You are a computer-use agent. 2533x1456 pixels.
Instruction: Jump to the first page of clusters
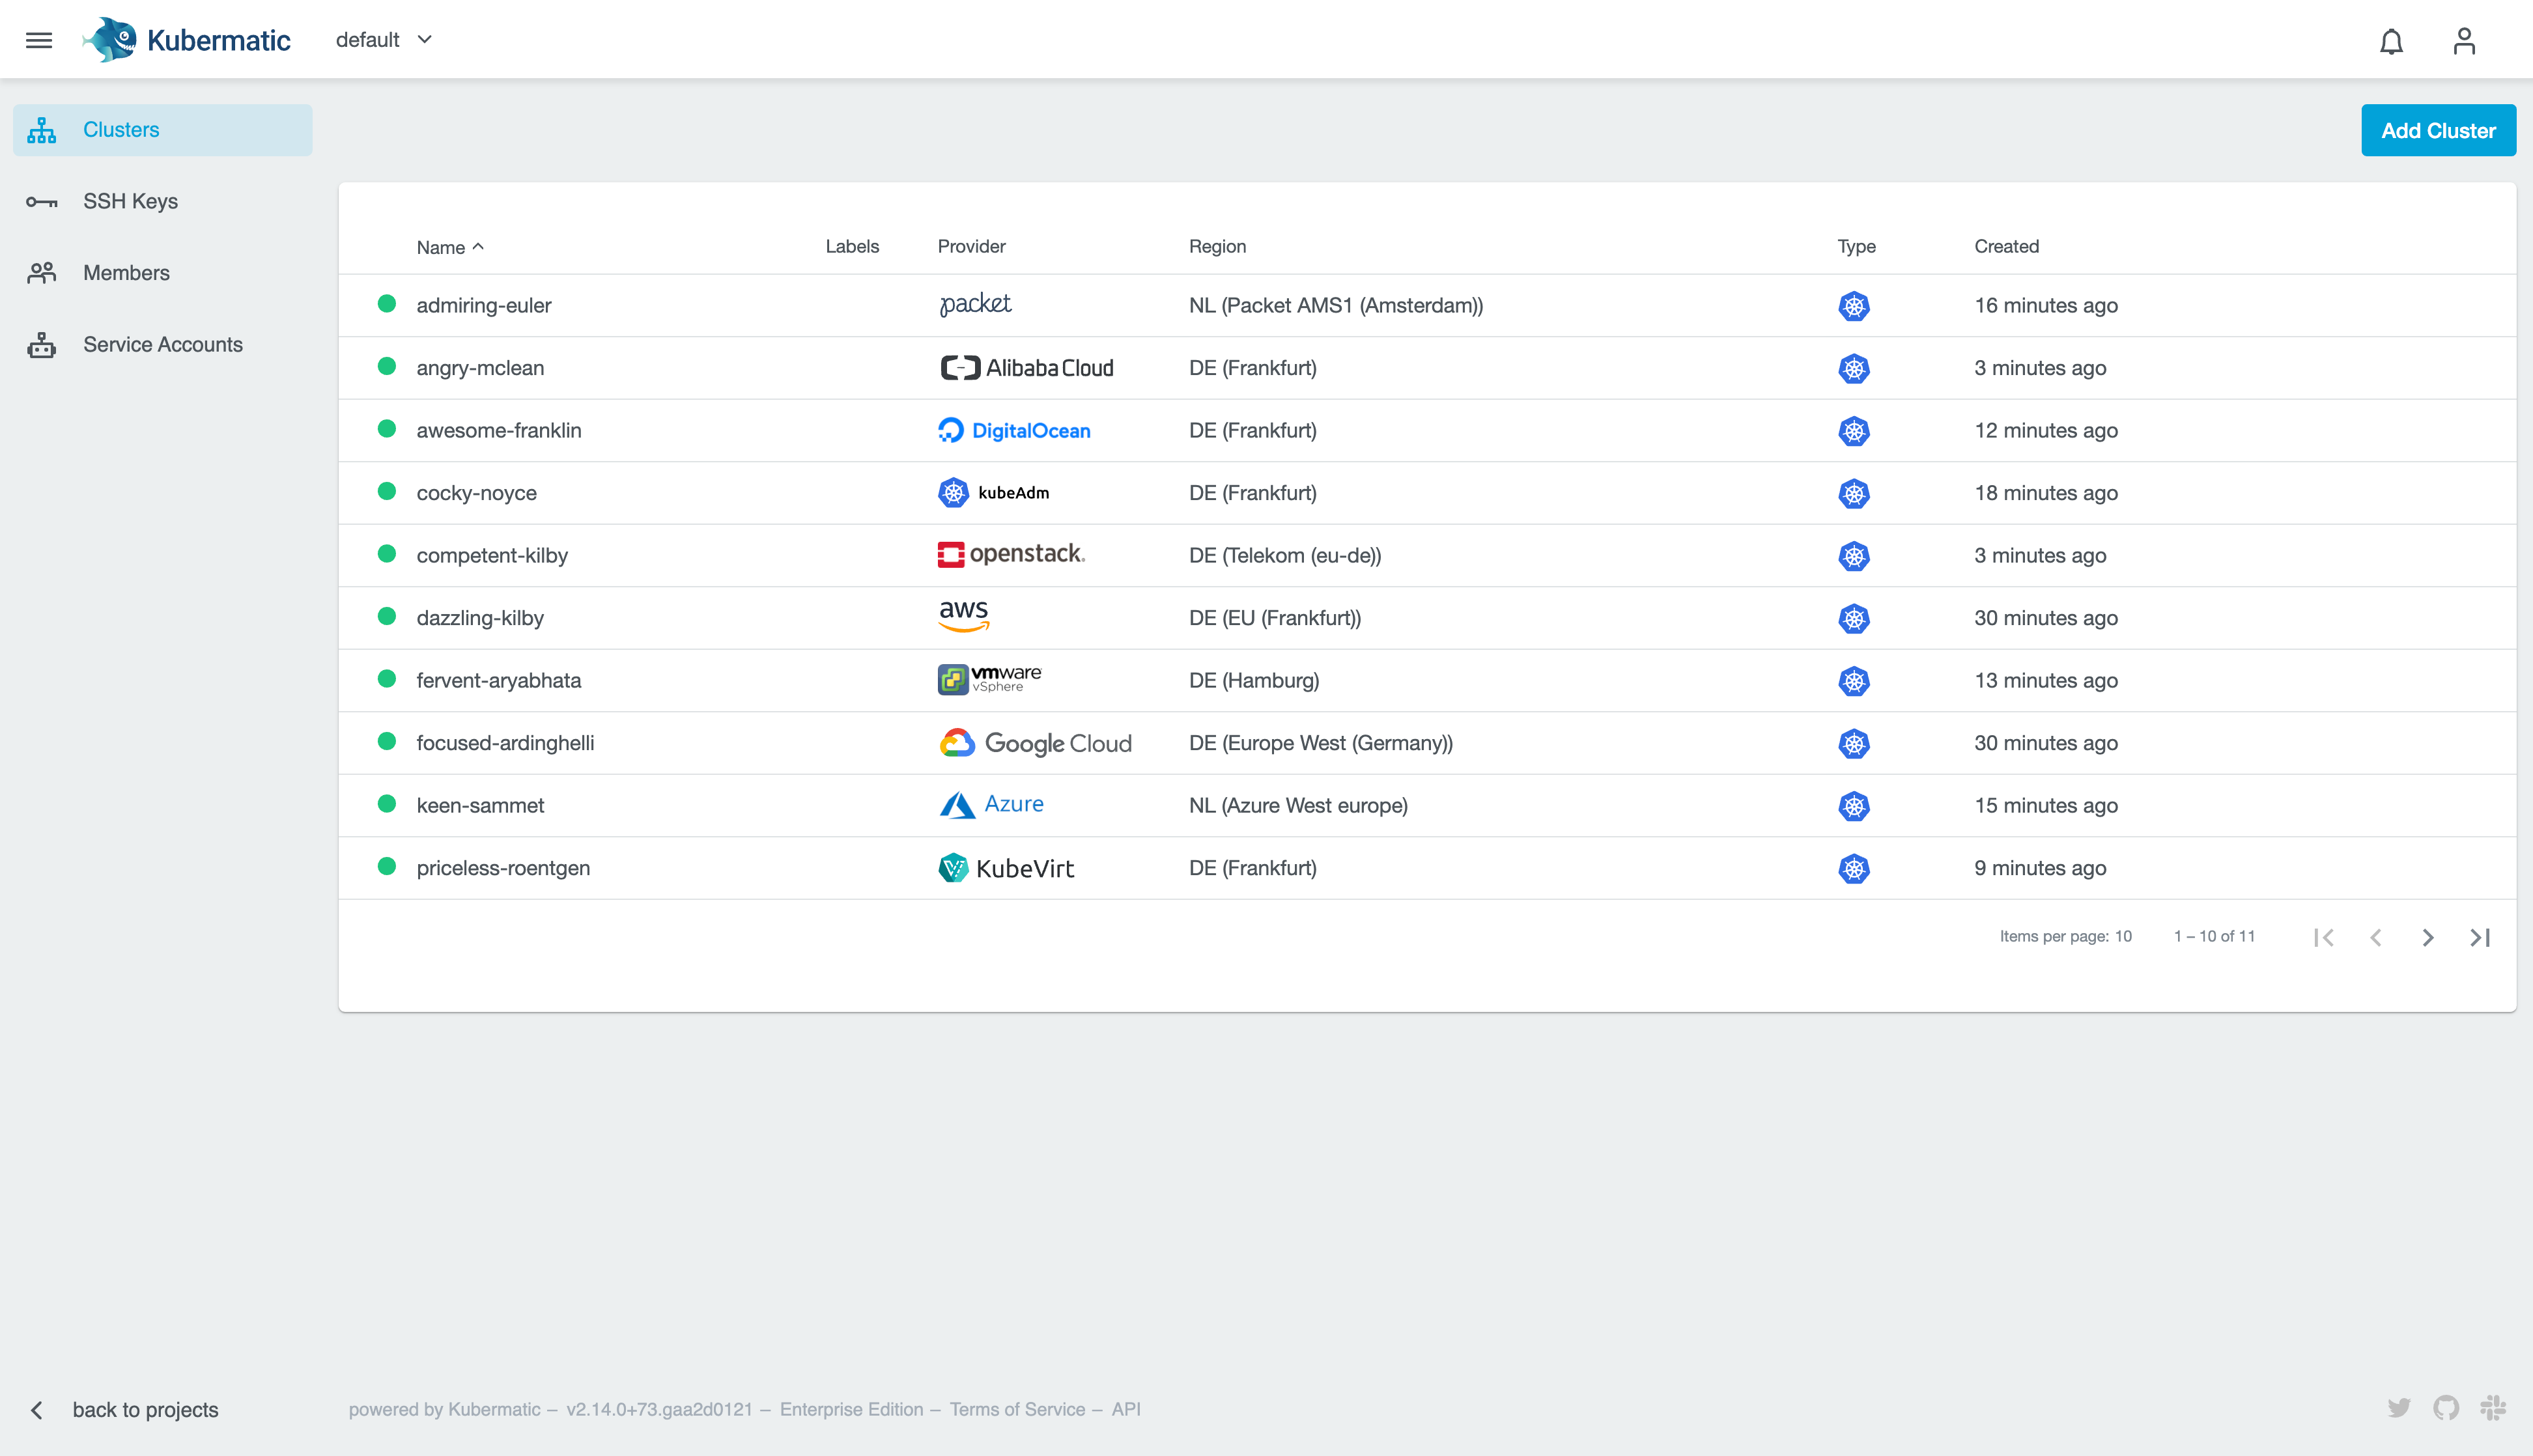[2324, 937]
